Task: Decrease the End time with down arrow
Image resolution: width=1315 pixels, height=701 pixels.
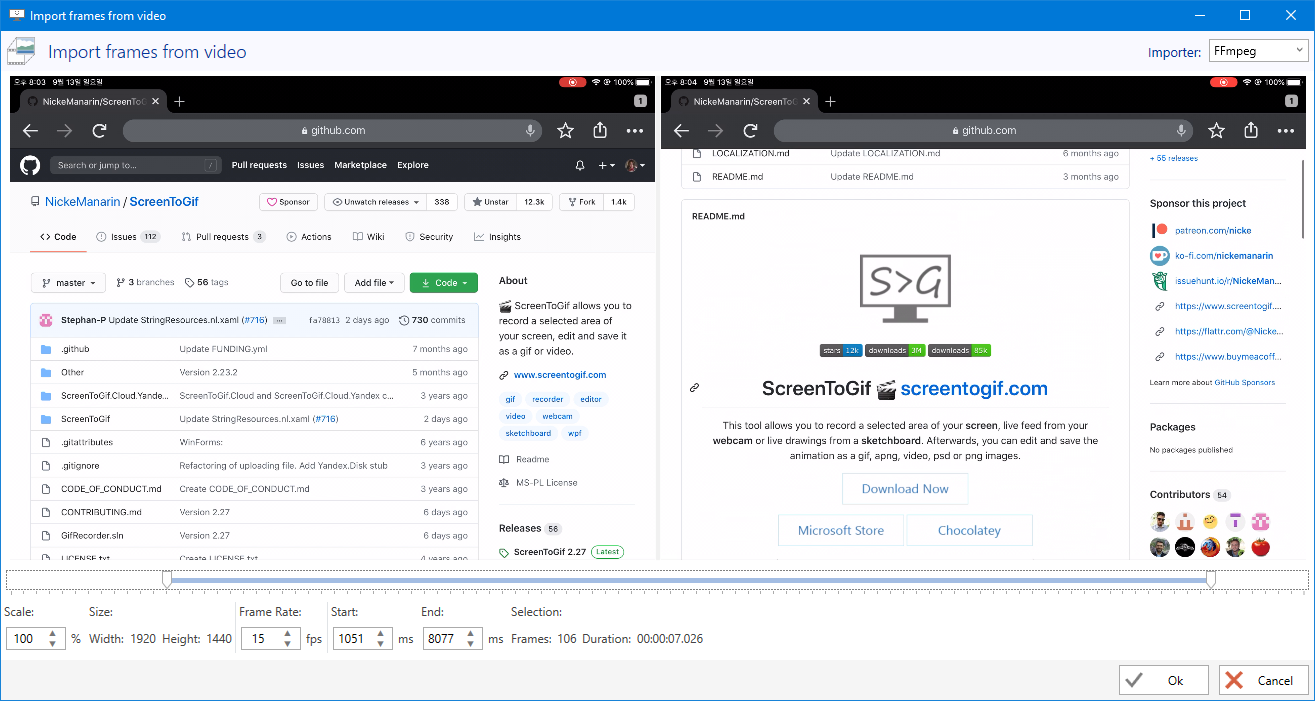Action: pos(472,644)
